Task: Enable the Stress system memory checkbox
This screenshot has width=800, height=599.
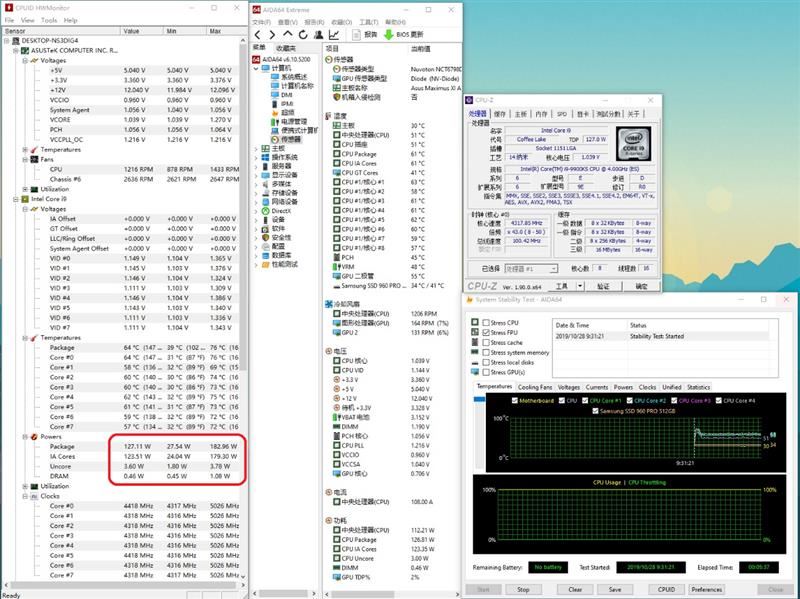Action: point(486,352)
